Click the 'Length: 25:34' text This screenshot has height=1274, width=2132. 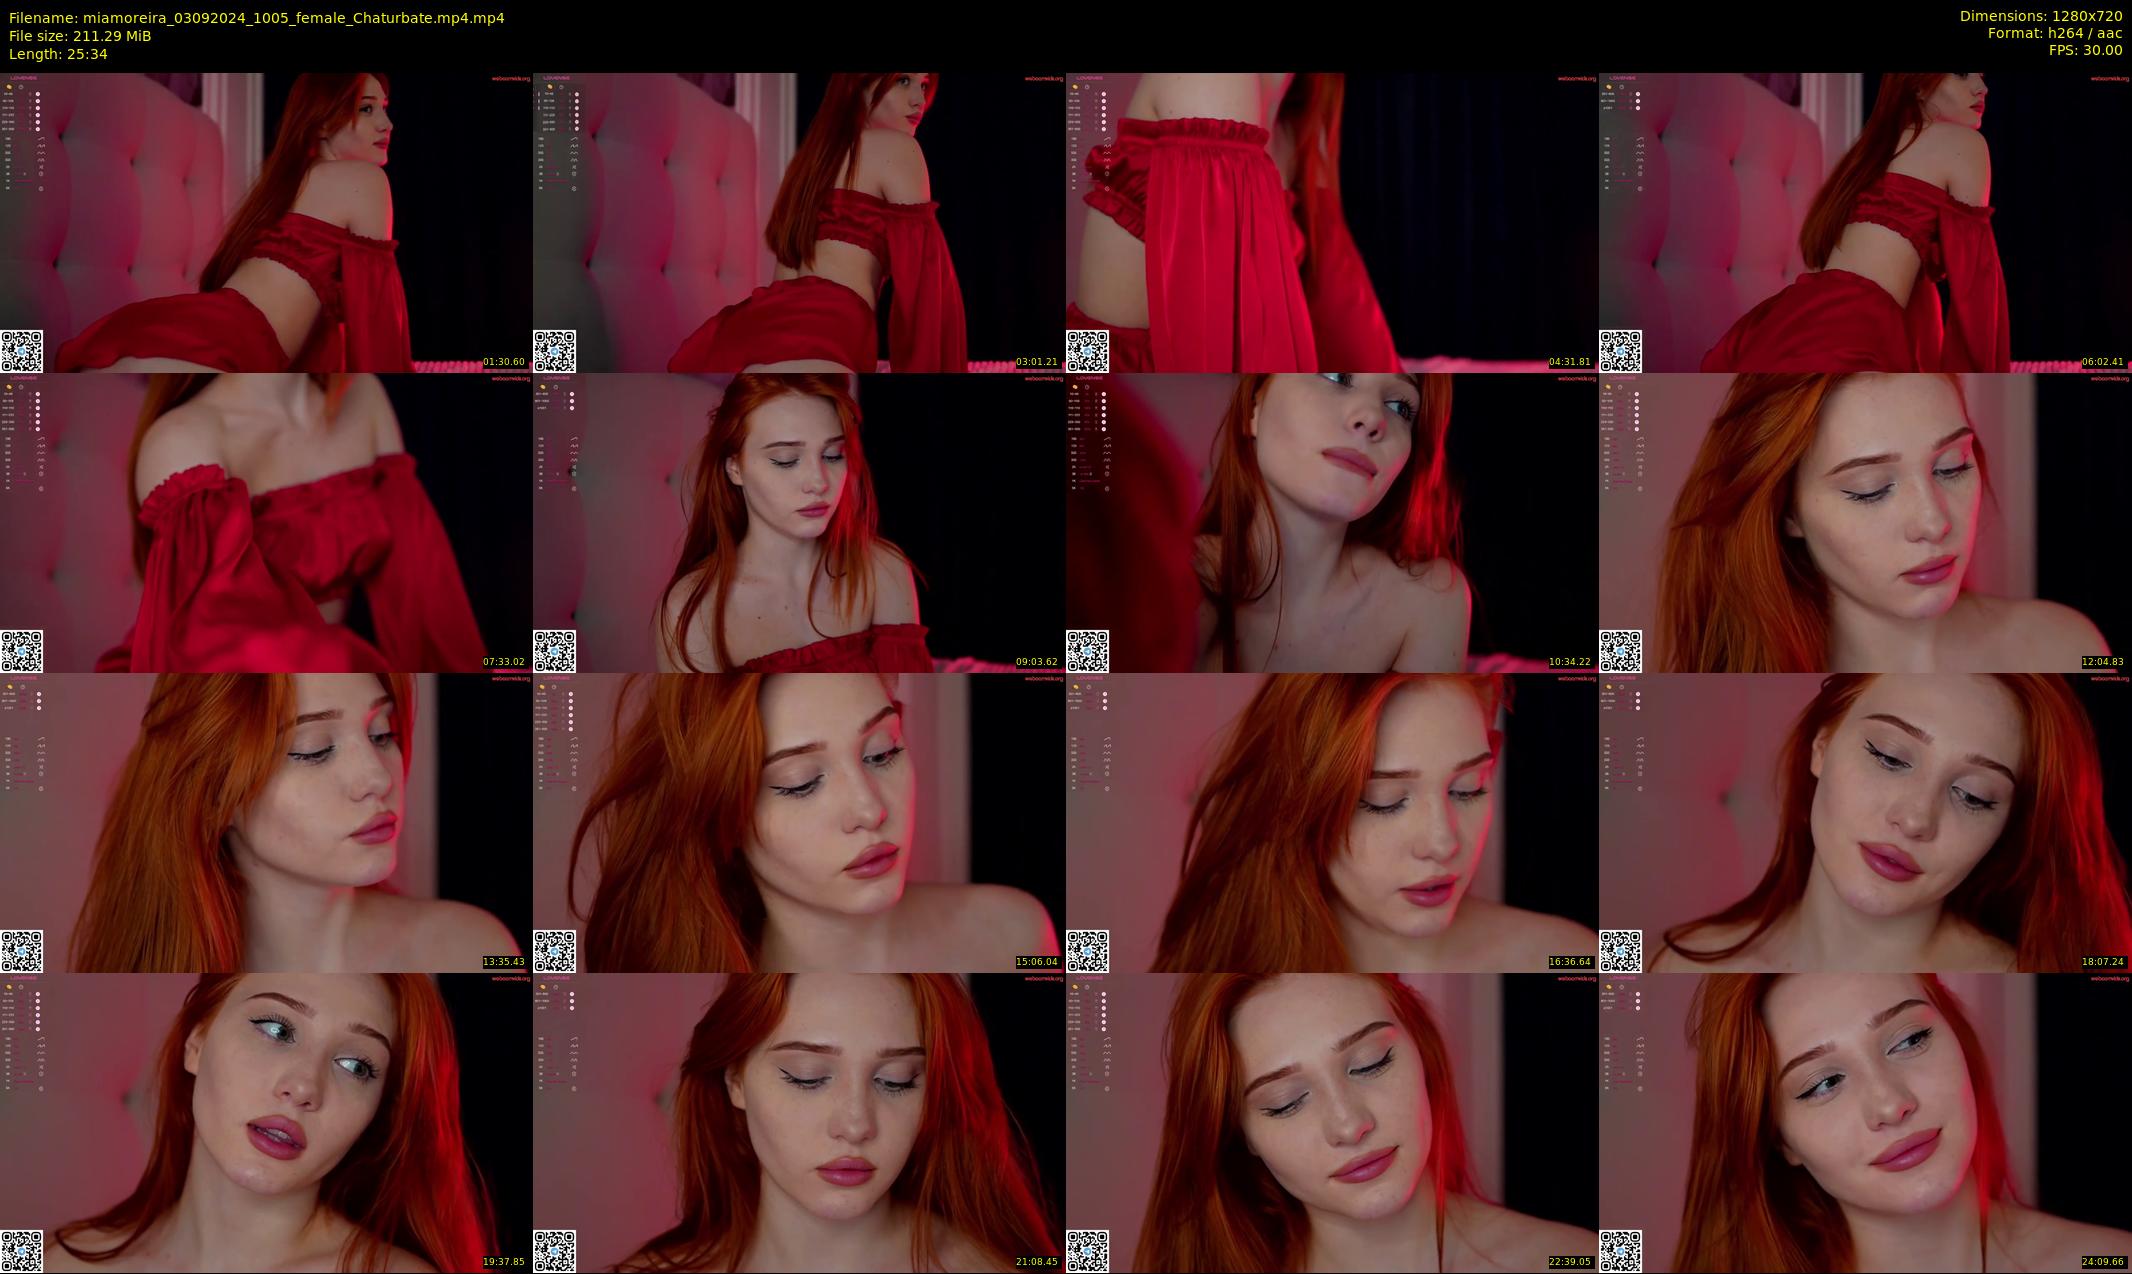[58, 54]
